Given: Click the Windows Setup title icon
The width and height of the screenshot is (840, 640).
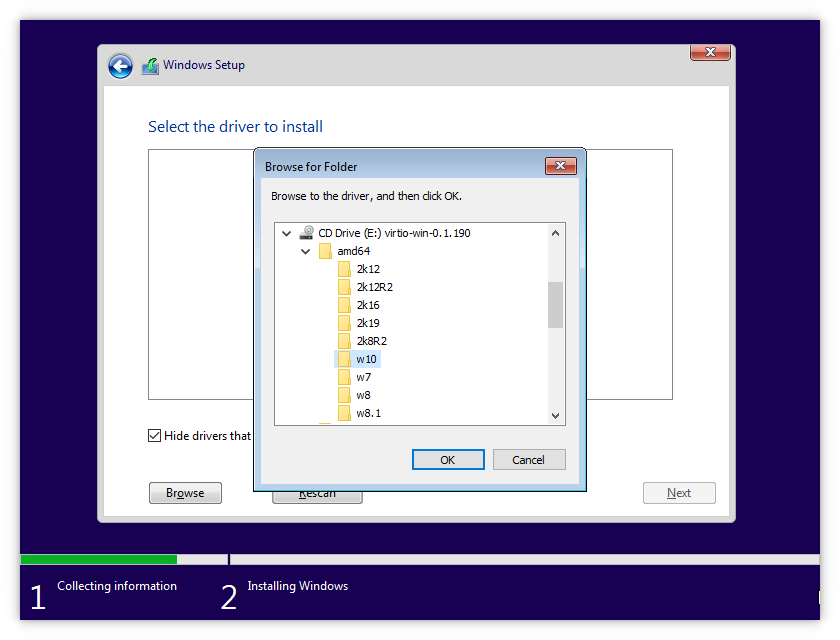Looking at the screenshot, I should coord(150,66).
